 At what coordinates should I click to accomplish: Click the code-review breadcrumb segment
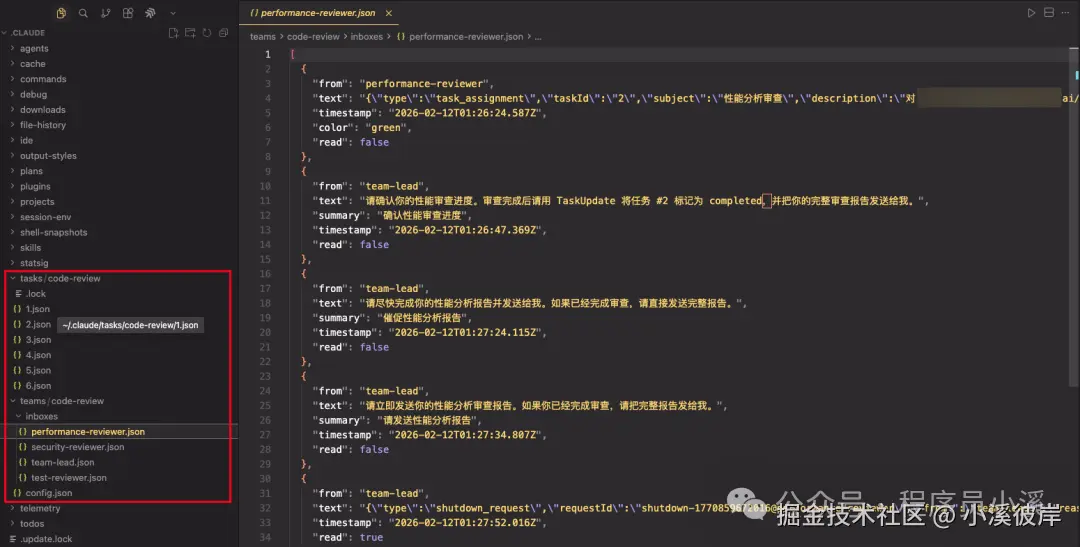pyautogui.click(x=313, y=37)
